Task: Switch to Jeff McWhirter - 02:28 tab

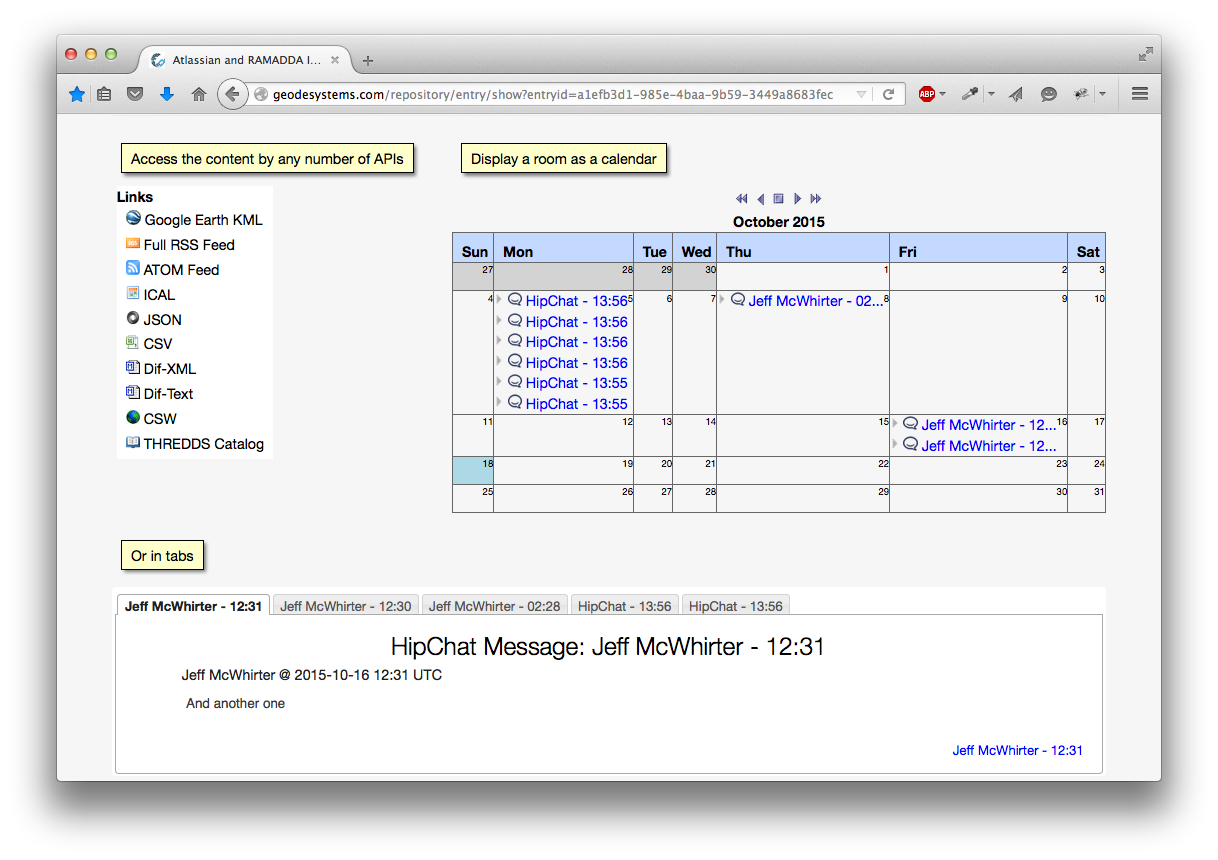Action: pos(495,606)
